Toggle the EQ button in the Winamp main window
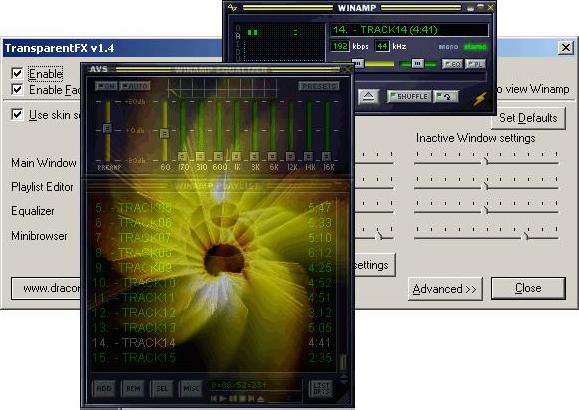This screenshot has width=579, height=410. click(x=452, y=64)
